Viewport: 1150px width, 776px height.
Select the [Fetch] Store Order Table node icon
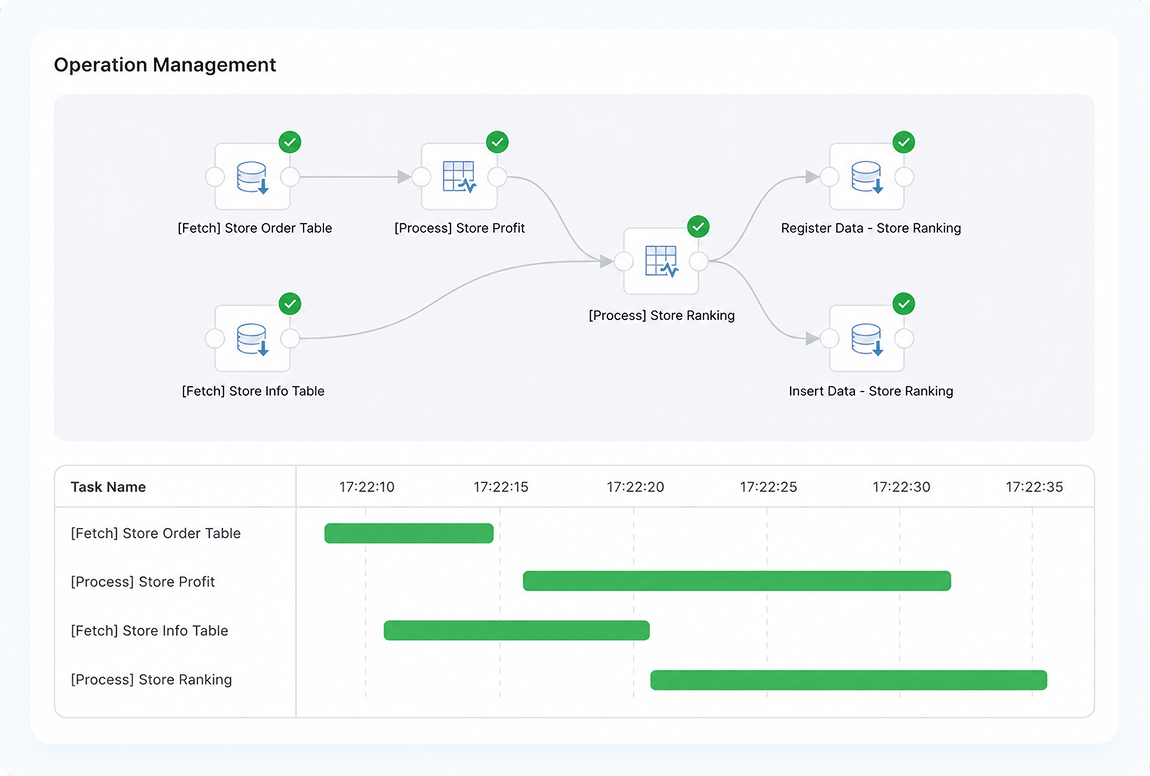tap(252, 177)
